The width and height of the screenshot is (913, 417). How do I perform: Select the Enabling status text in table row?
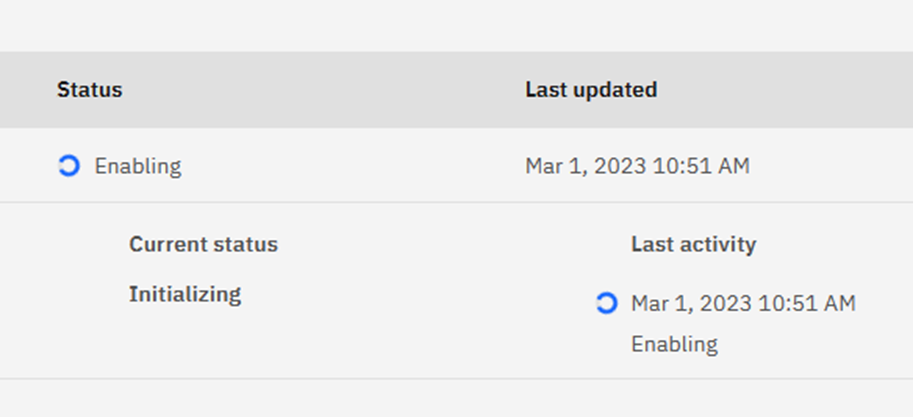pyautogui.click(x=138, y=166)
